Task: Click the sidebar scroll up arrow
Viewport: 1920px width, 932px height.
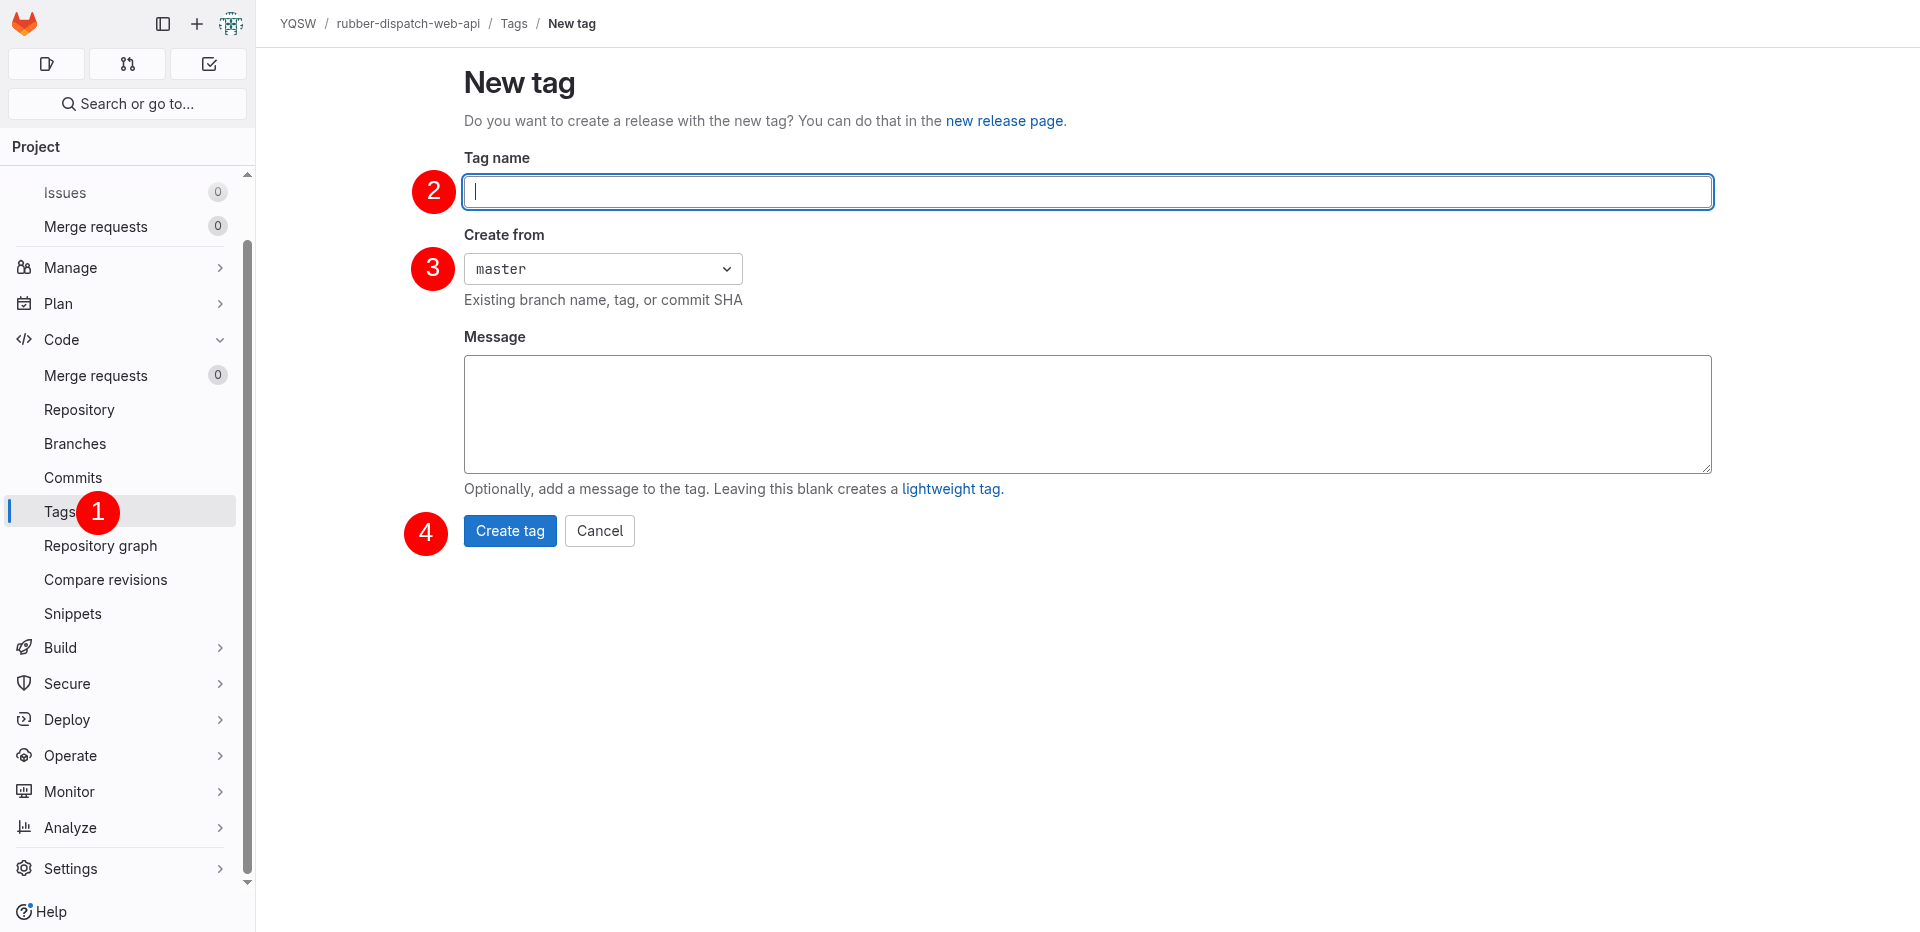Action: (247, 175)
